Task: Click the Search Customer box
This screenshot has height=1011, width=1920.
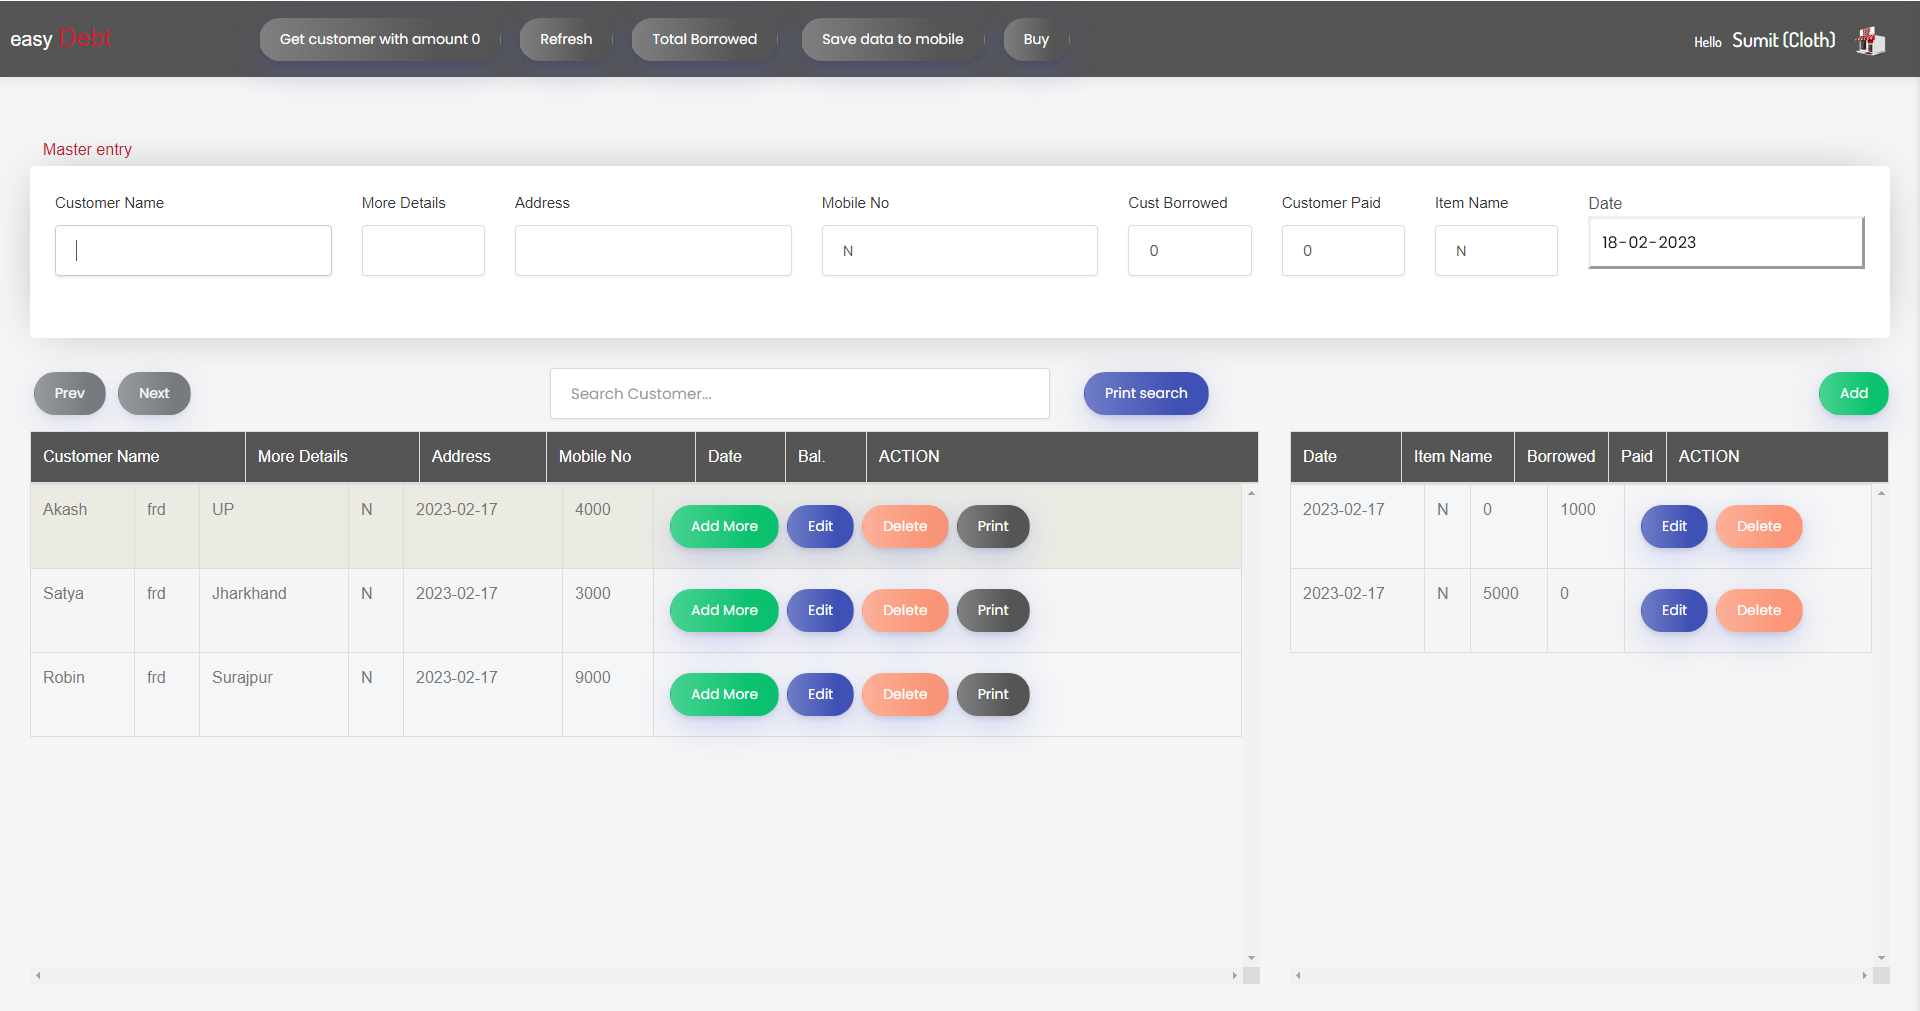Action: (799, 394)
